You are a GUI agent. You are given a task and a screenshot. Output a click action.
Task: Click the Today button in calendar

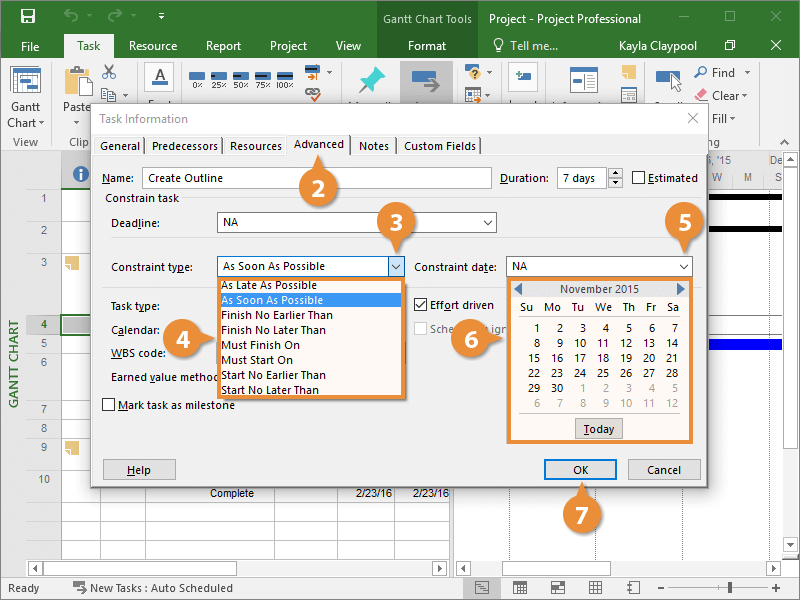click(x=598, y=429)
